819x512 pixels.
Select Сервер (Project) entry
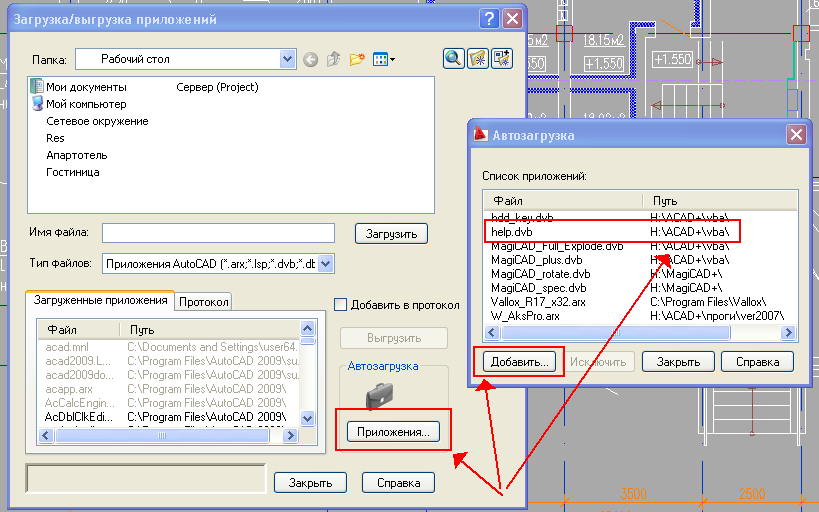pos(217,87)
